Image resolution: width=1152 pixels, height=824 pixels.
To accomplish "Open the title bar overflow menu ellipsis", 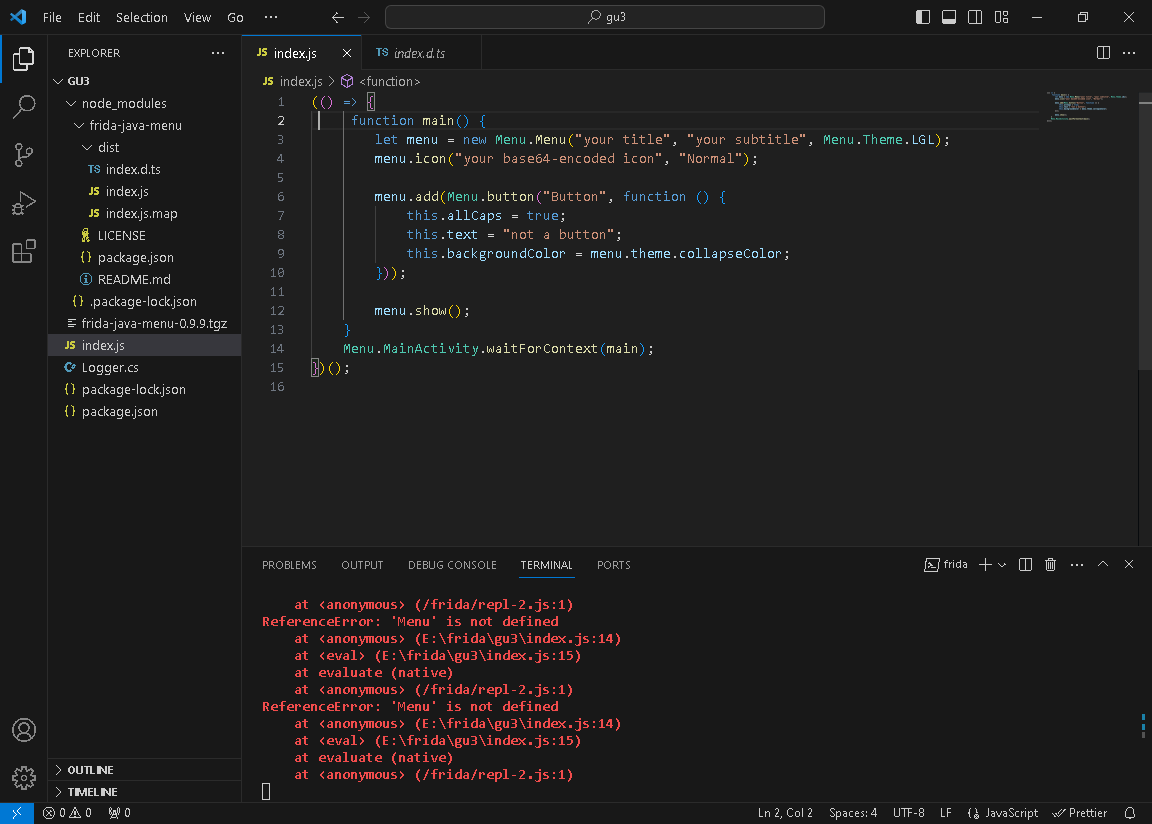I will [271, 17].
